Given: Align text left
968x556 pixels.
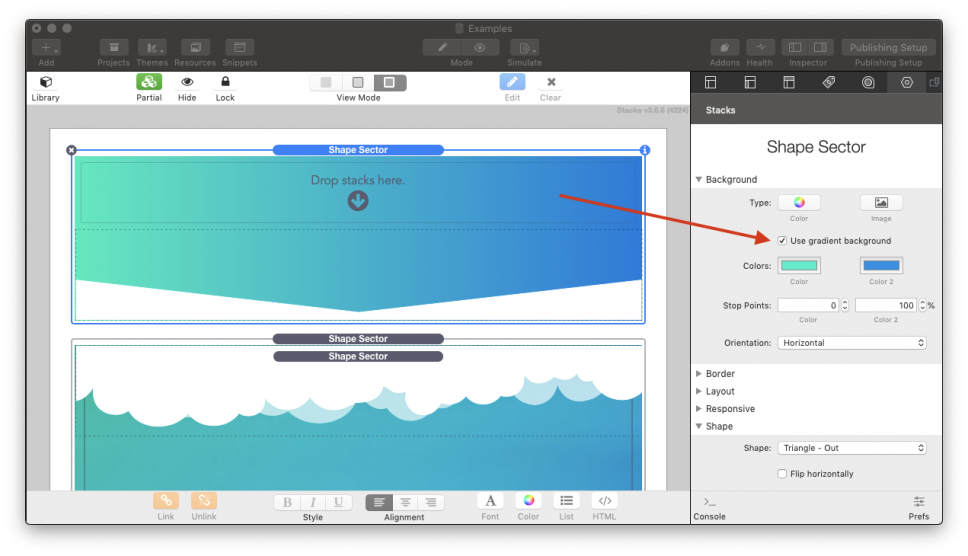Looking at the screenshot, I should pyautogui.click(x=379, y=502).
